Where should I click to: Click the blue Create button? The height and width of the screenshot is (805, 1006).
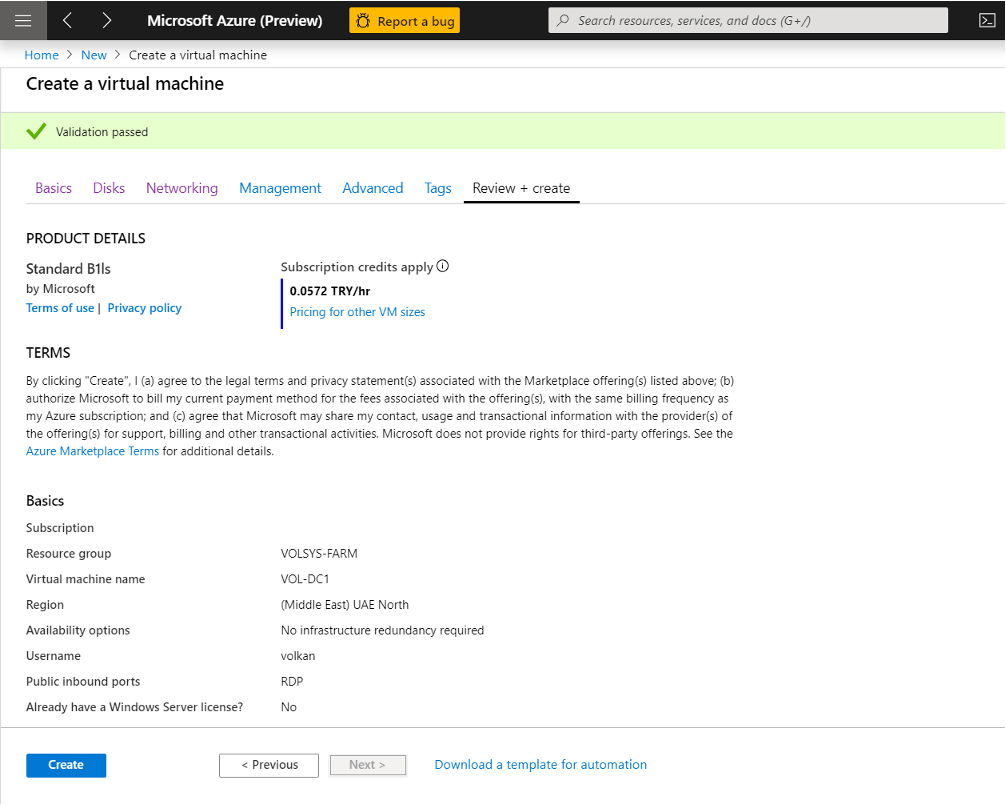[66, 765]
